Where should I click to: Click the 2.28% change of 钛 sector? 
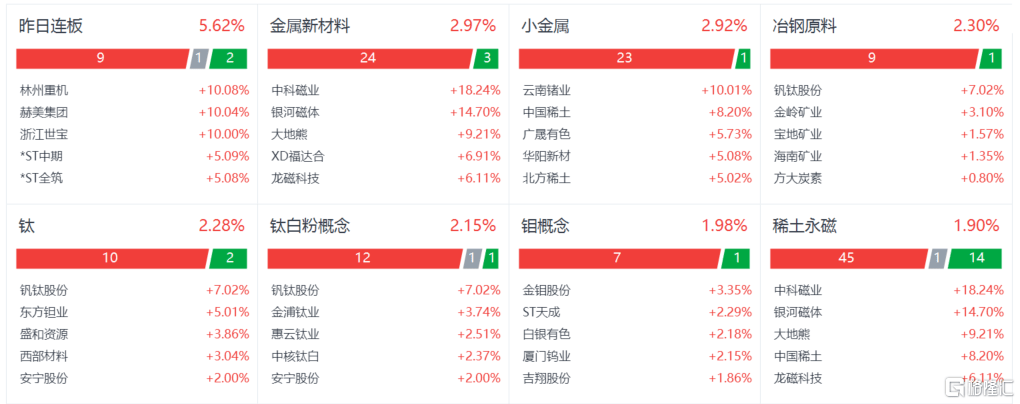222,226
